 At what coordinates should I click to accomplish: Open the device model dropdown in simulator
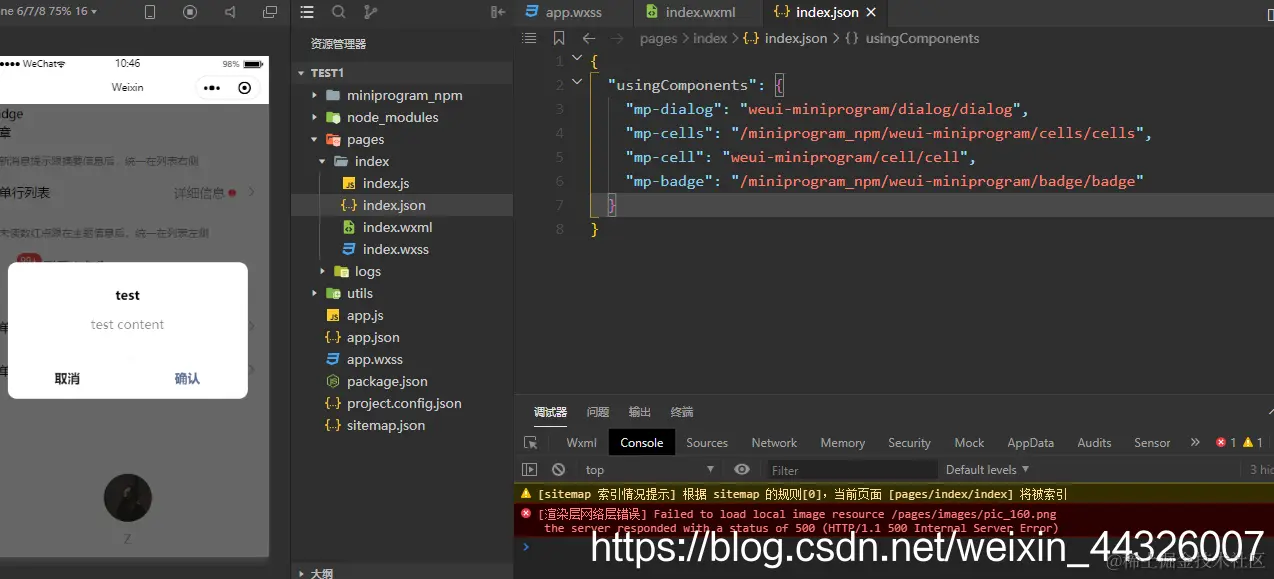[48, 11]
